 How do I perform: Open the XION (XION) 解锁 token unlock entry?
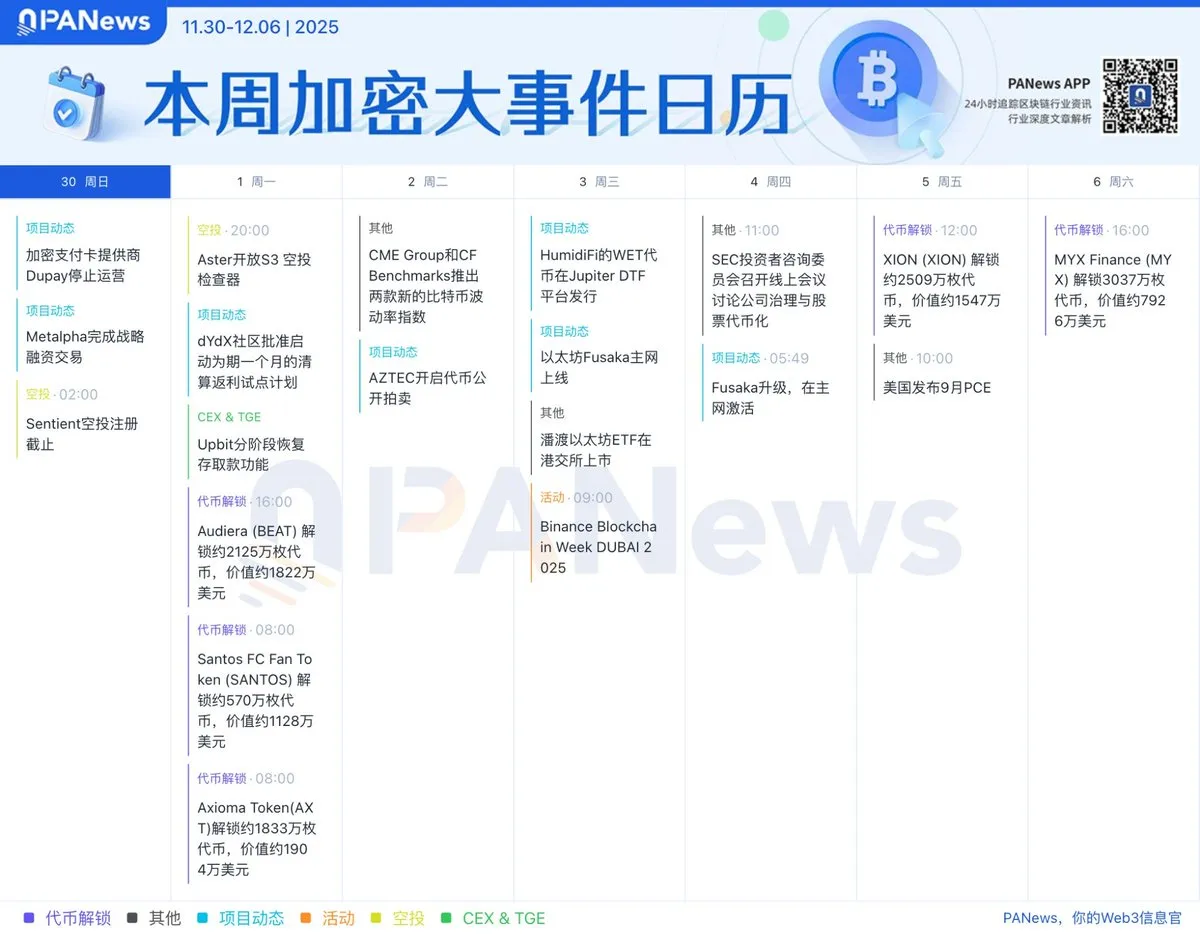point(941,290)
